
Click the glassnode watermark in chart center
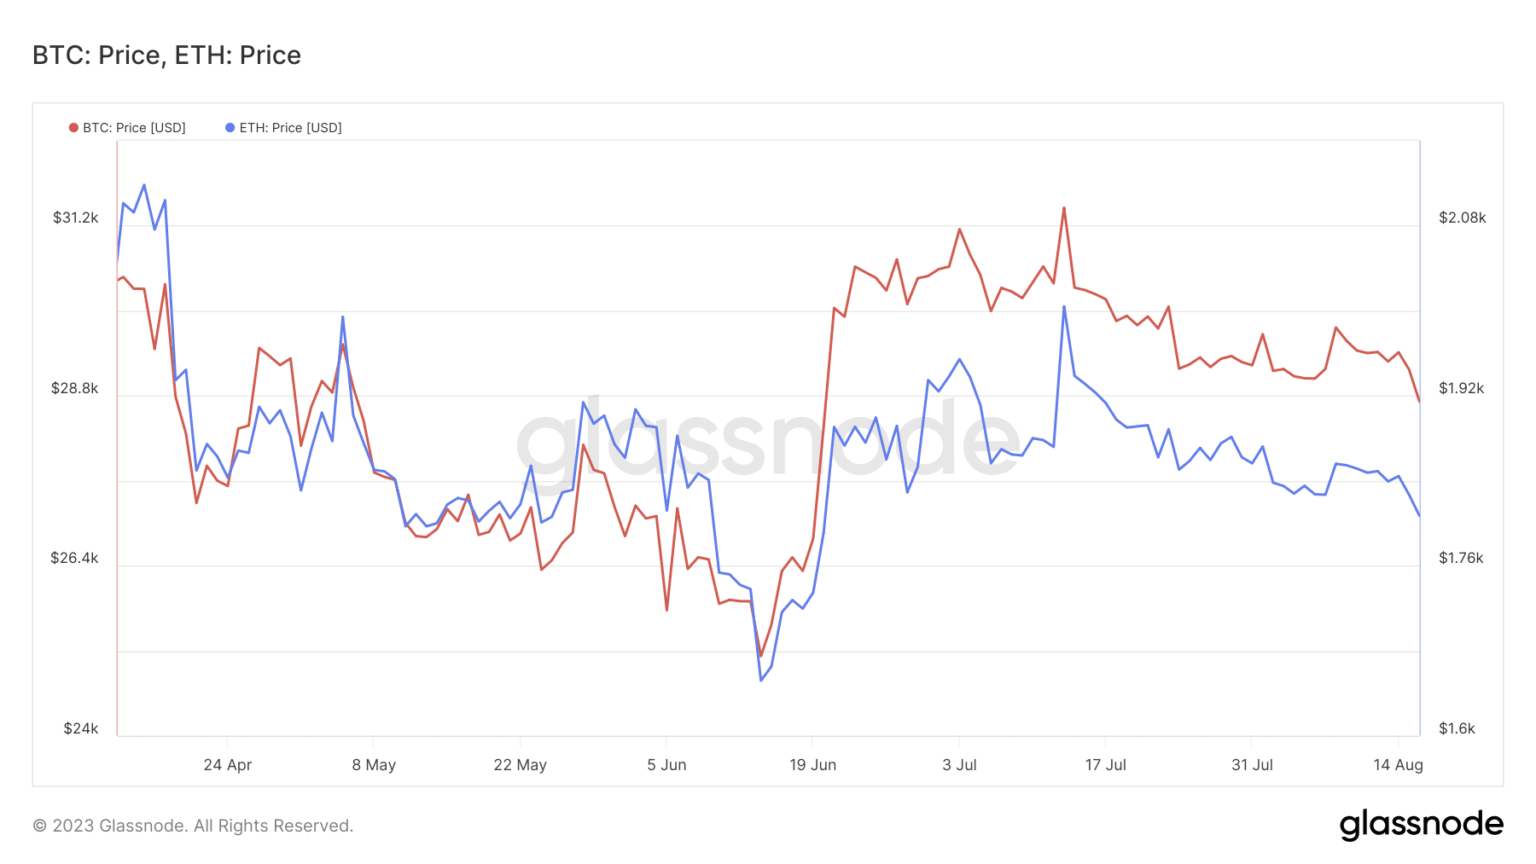click(768, 440)
